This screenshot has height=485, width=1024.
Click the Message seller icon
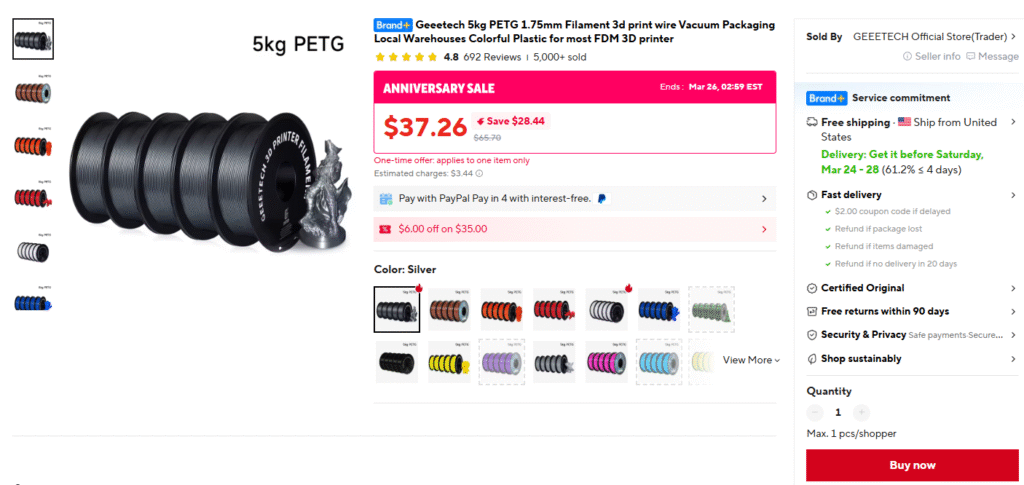[x=971, y=57]
